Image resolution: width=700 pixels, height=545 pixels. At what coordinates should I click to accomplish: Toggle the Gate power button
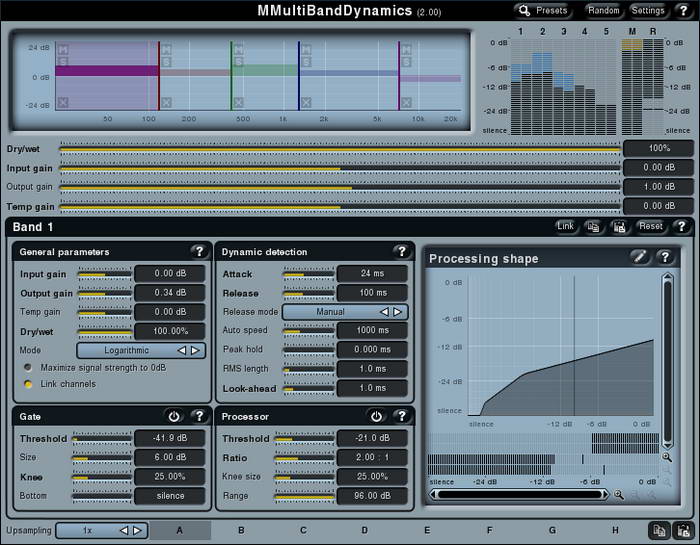click(x=173, y=416)
